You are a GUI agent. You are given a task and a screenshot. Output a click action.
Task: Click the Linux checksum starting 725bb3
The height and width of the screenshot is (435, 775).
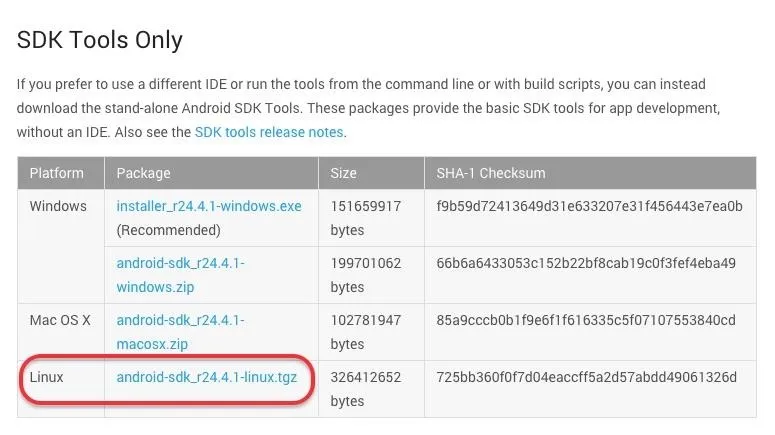click(586, 377)
